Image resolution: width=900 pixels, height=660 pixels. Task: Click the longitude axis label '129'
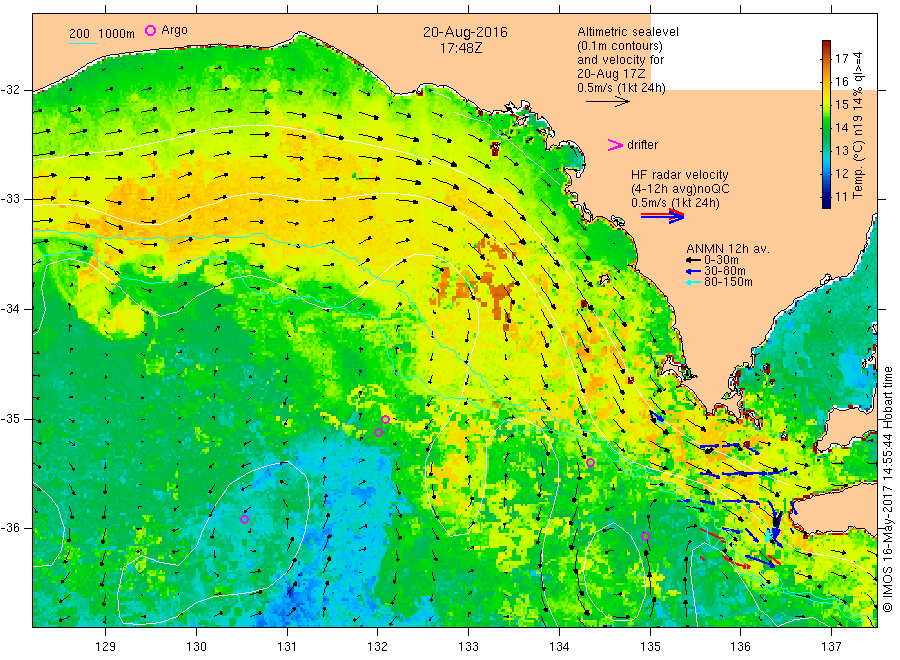tap(106, 647)
